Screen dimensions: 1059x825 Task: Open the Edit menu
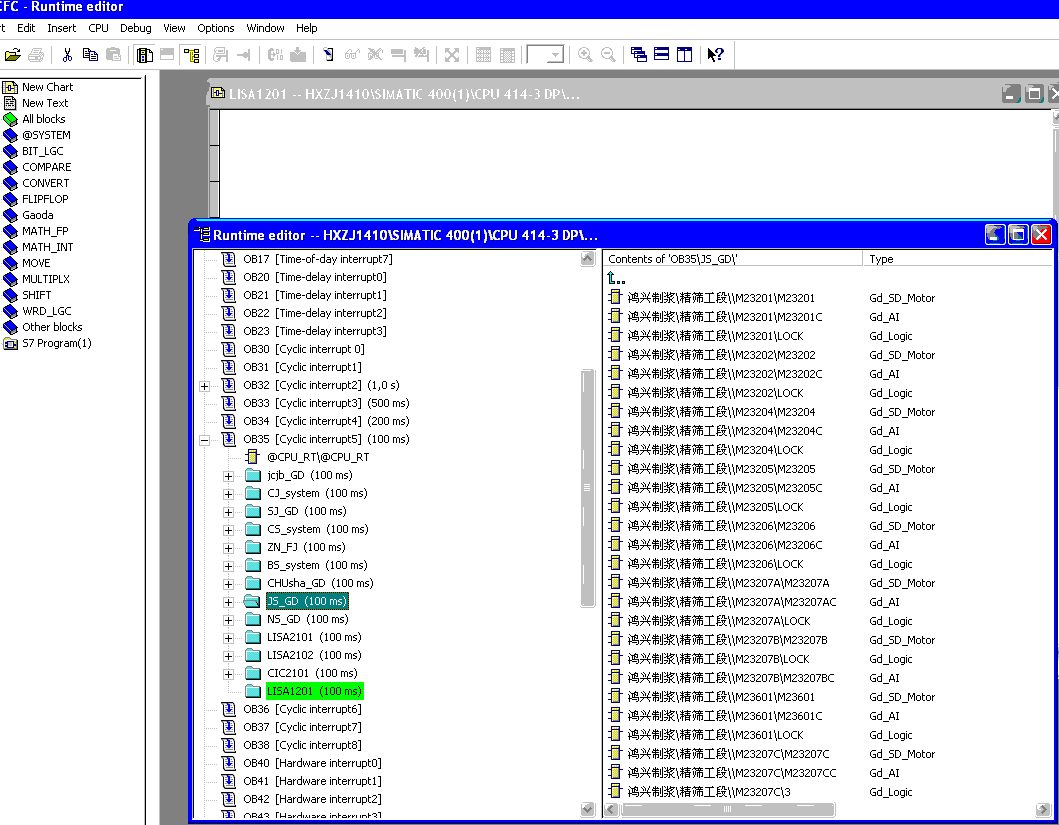pyautogui.click(x=26, y=28)
